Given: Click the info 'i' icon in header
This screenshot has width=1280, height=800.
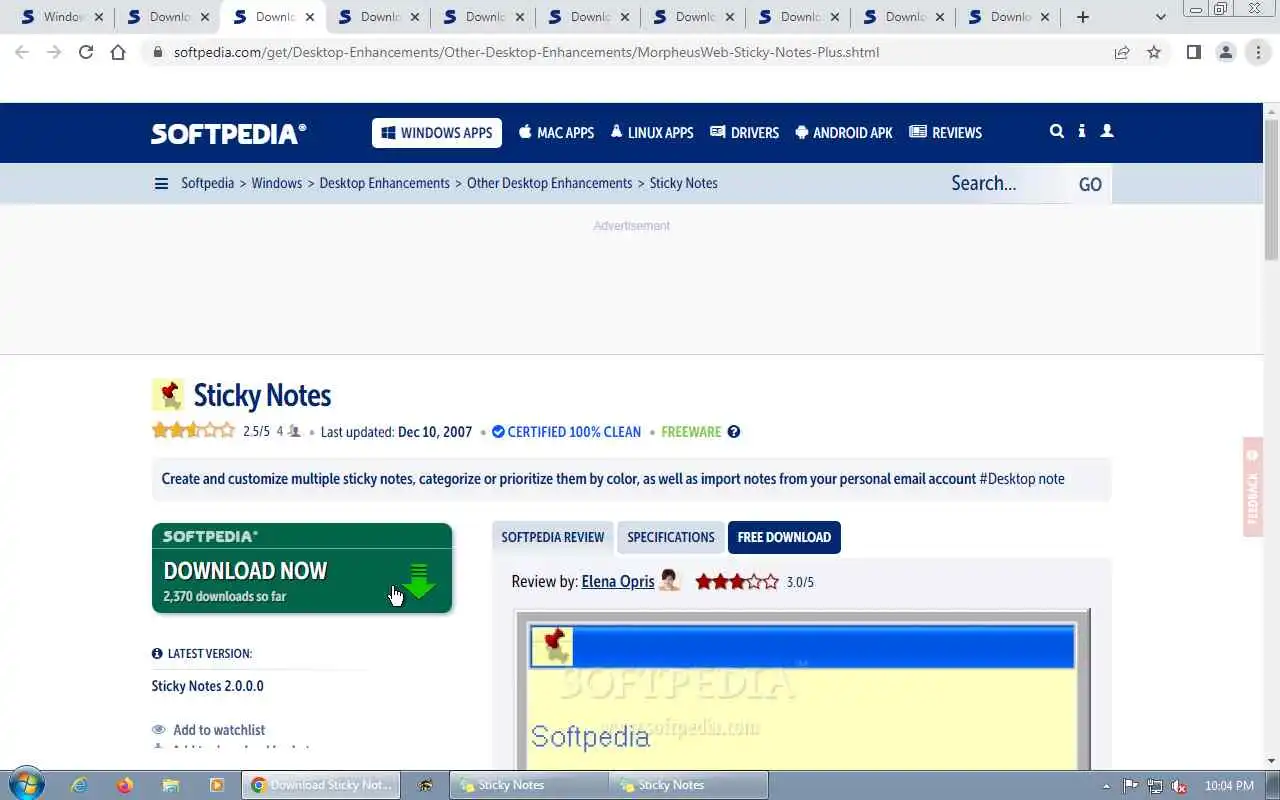Looking at the screenshot, I should click(1082, 131).
